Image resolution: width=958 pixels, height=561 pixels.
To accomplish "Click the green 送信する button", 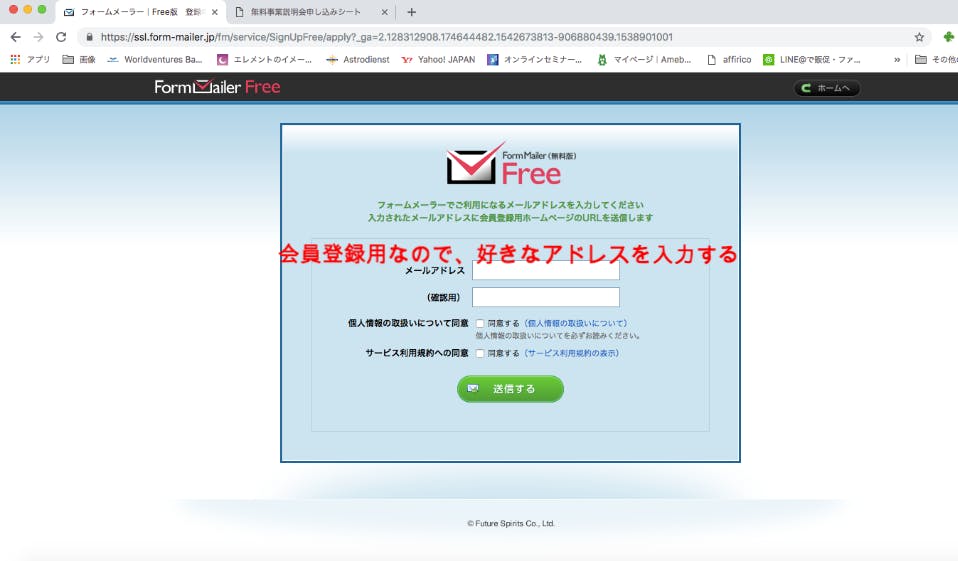I will click(511, 389).
